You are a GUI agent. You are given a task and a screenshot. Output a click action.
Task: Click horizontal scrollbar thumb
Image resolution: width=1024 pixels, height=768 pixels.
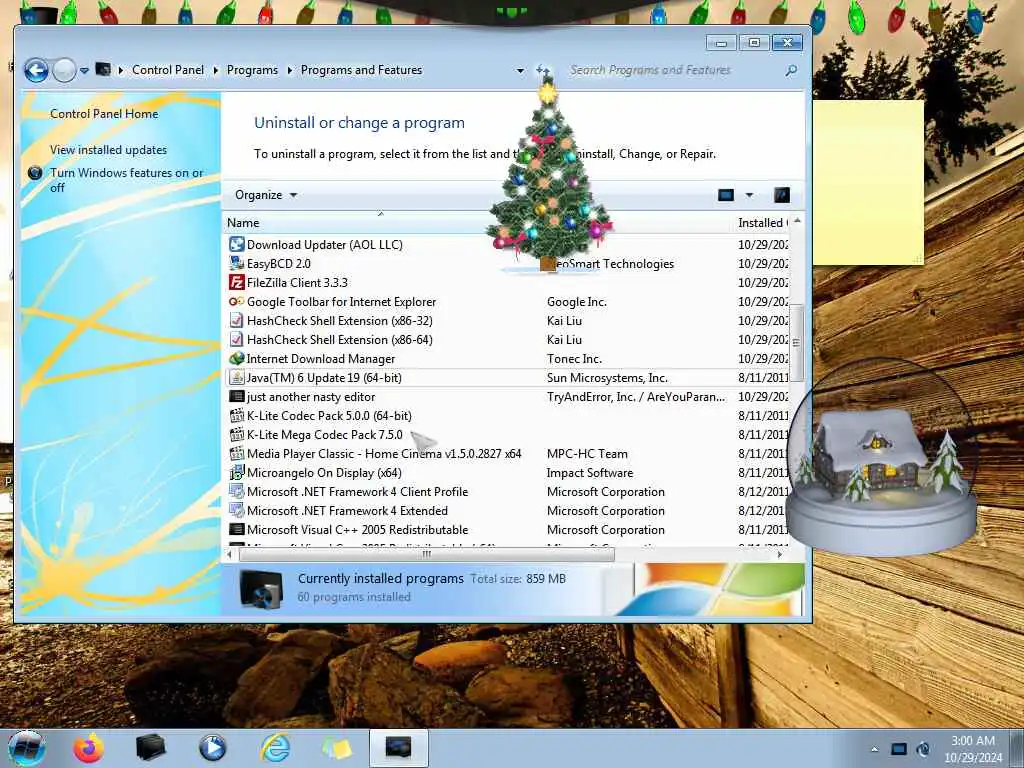[x=426, y=554]
